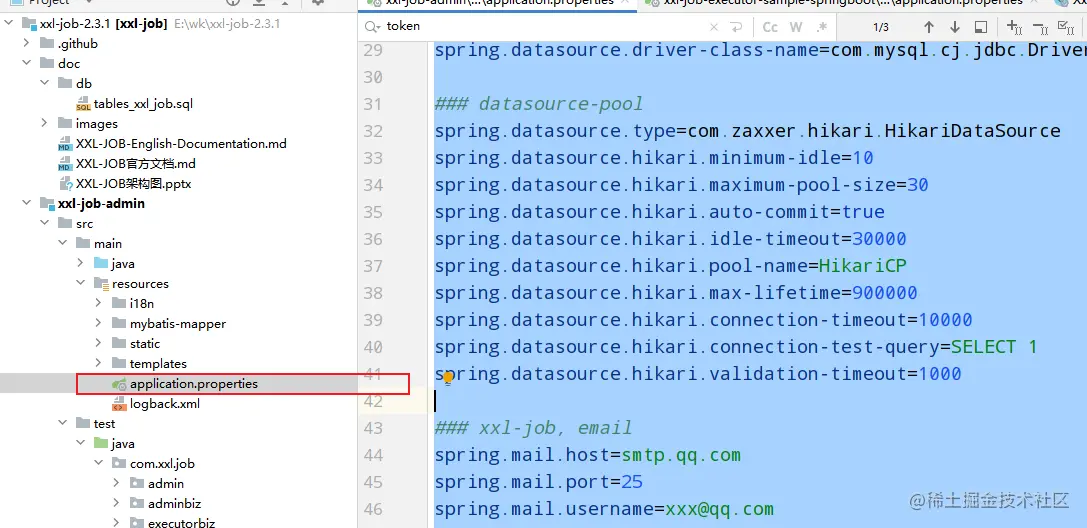Select logback.xml file

click(x=164, y=403)
